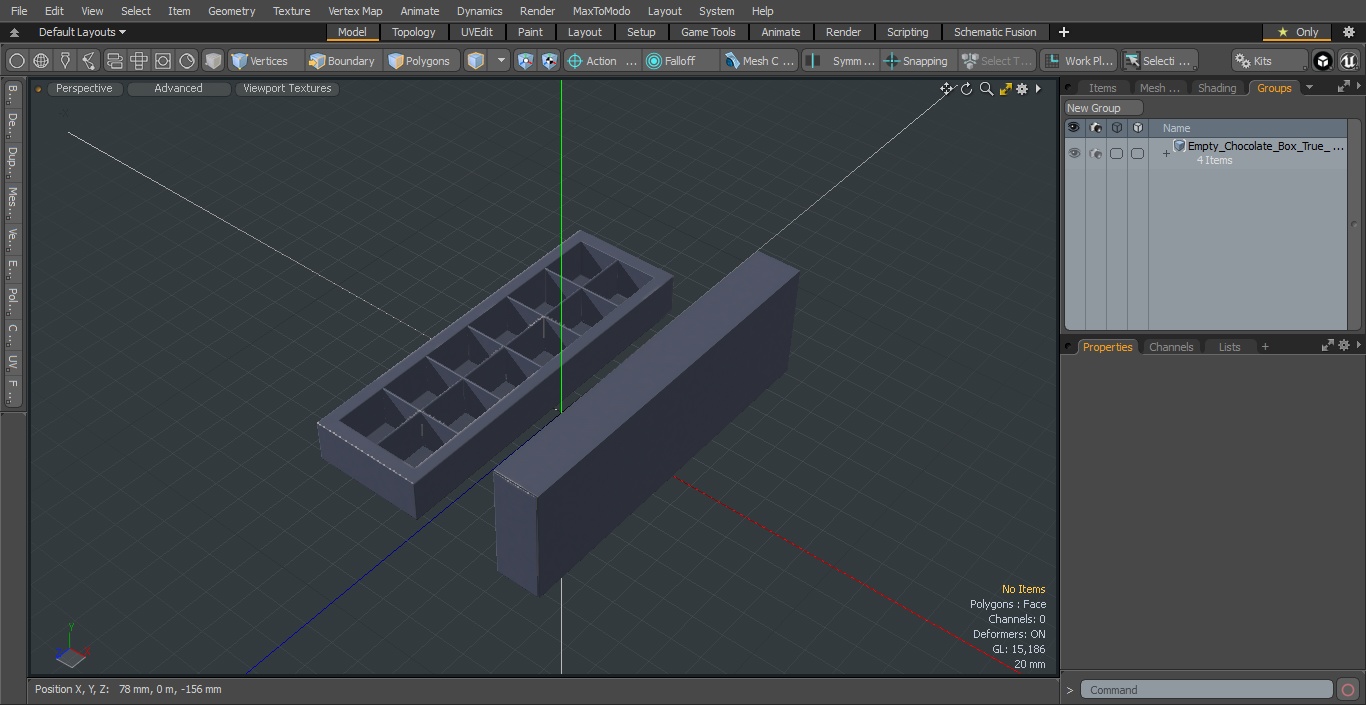
Task: Maximize the Groups panel with expand icon
Action: point(1343,87)
